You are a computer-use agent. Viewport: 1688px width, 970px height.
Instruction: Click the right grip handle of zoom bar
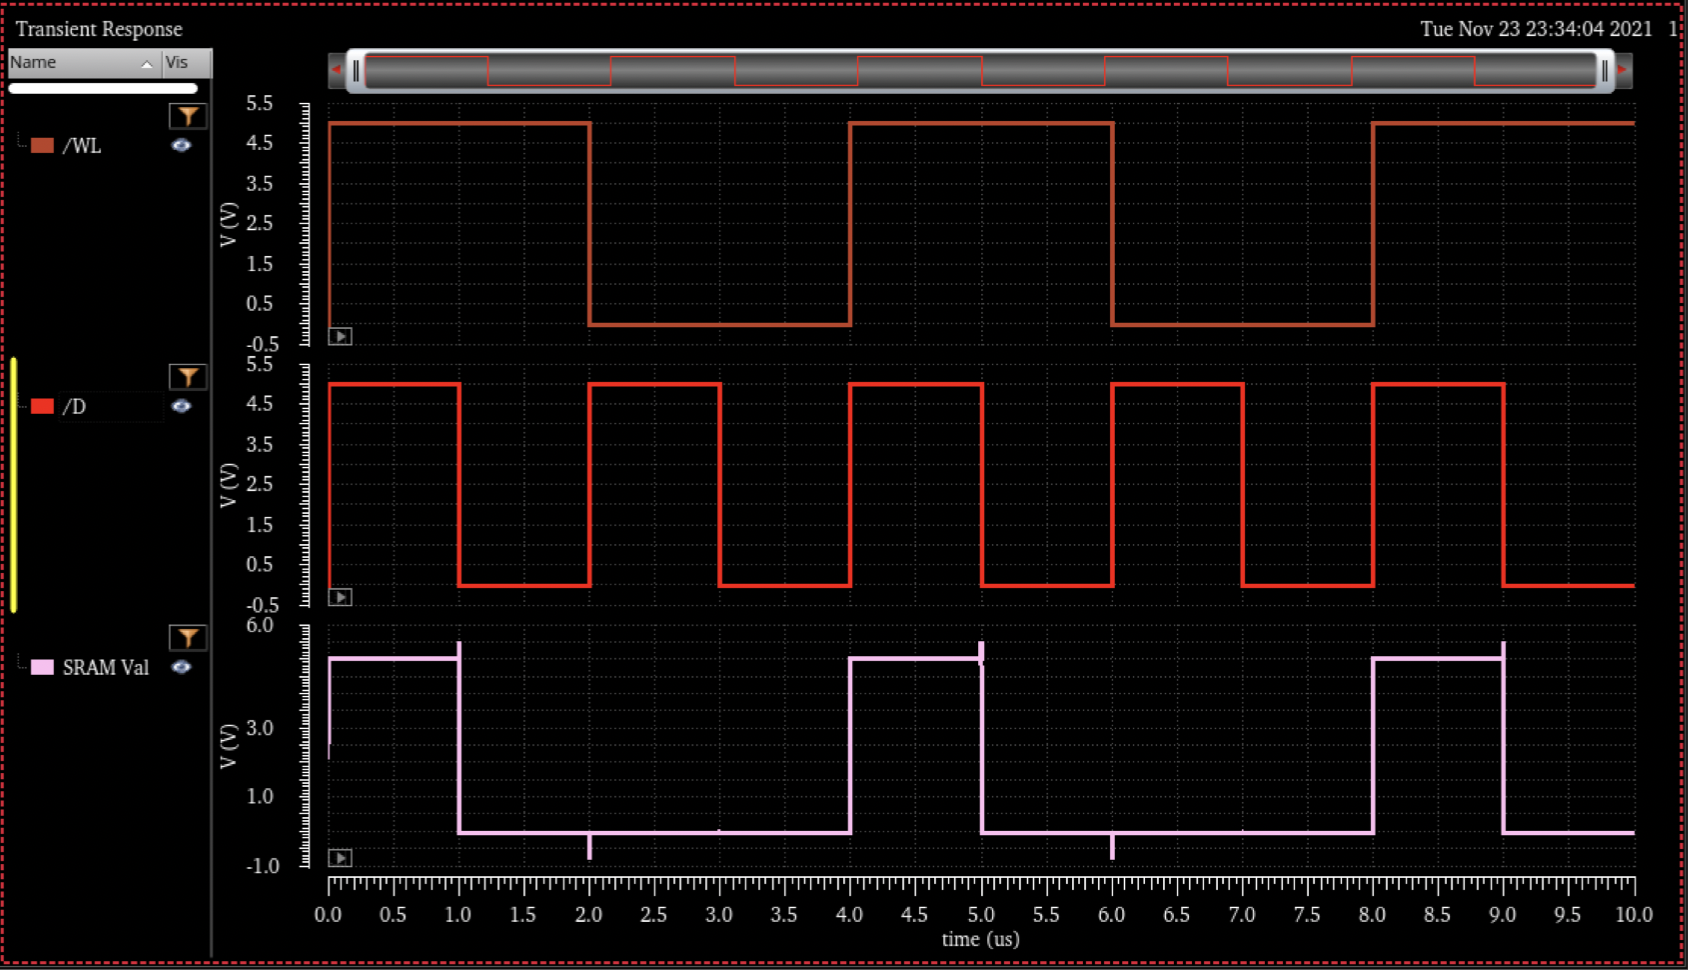[1604, 70]
